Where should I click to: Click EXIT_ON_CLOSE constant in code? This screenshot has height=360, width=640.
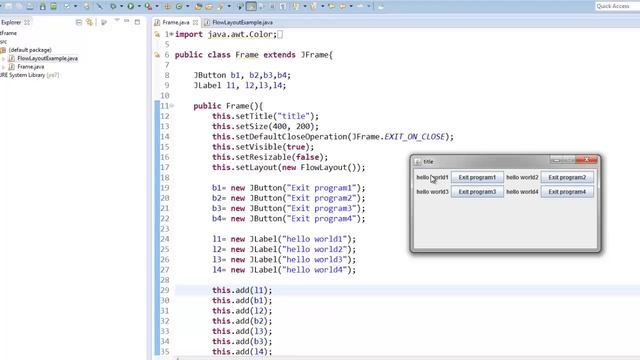[414, 137]
